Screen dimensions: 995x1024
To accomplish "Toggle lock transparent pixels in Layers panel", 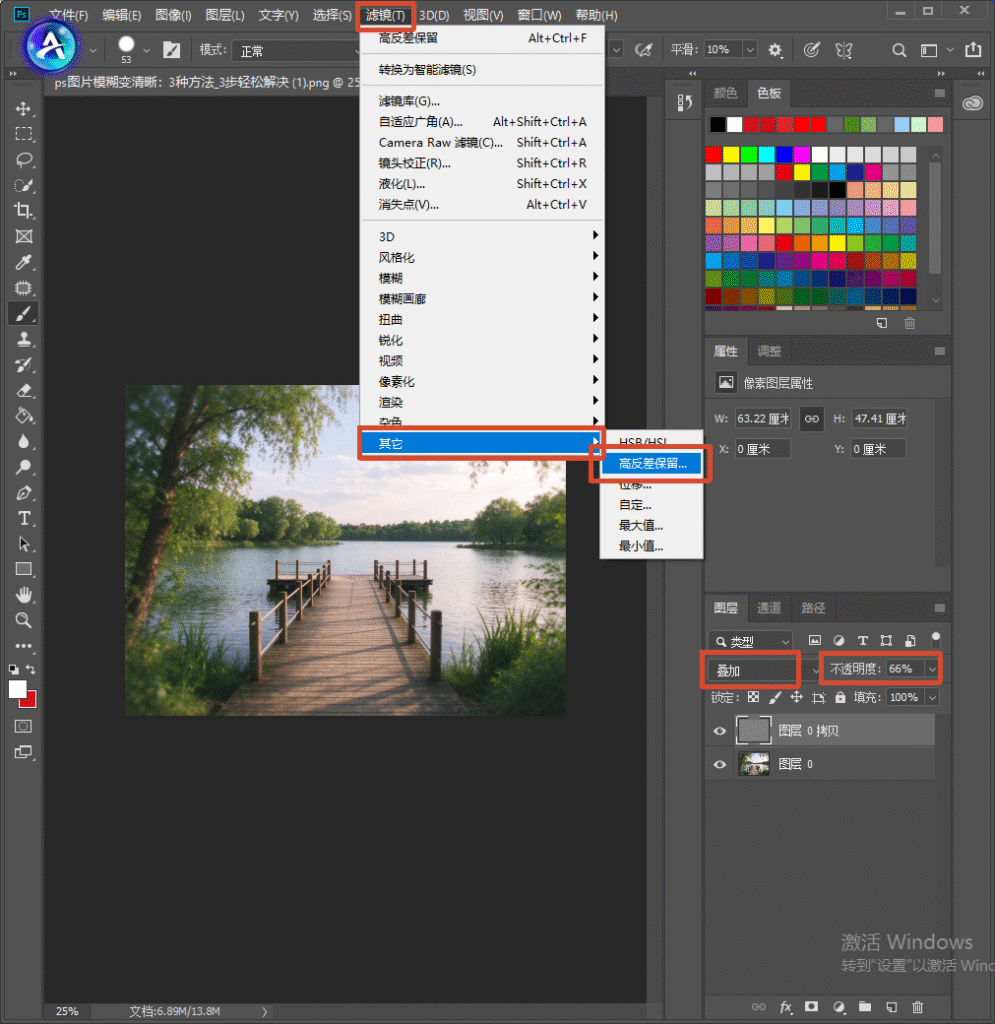I will click(753, 697).
